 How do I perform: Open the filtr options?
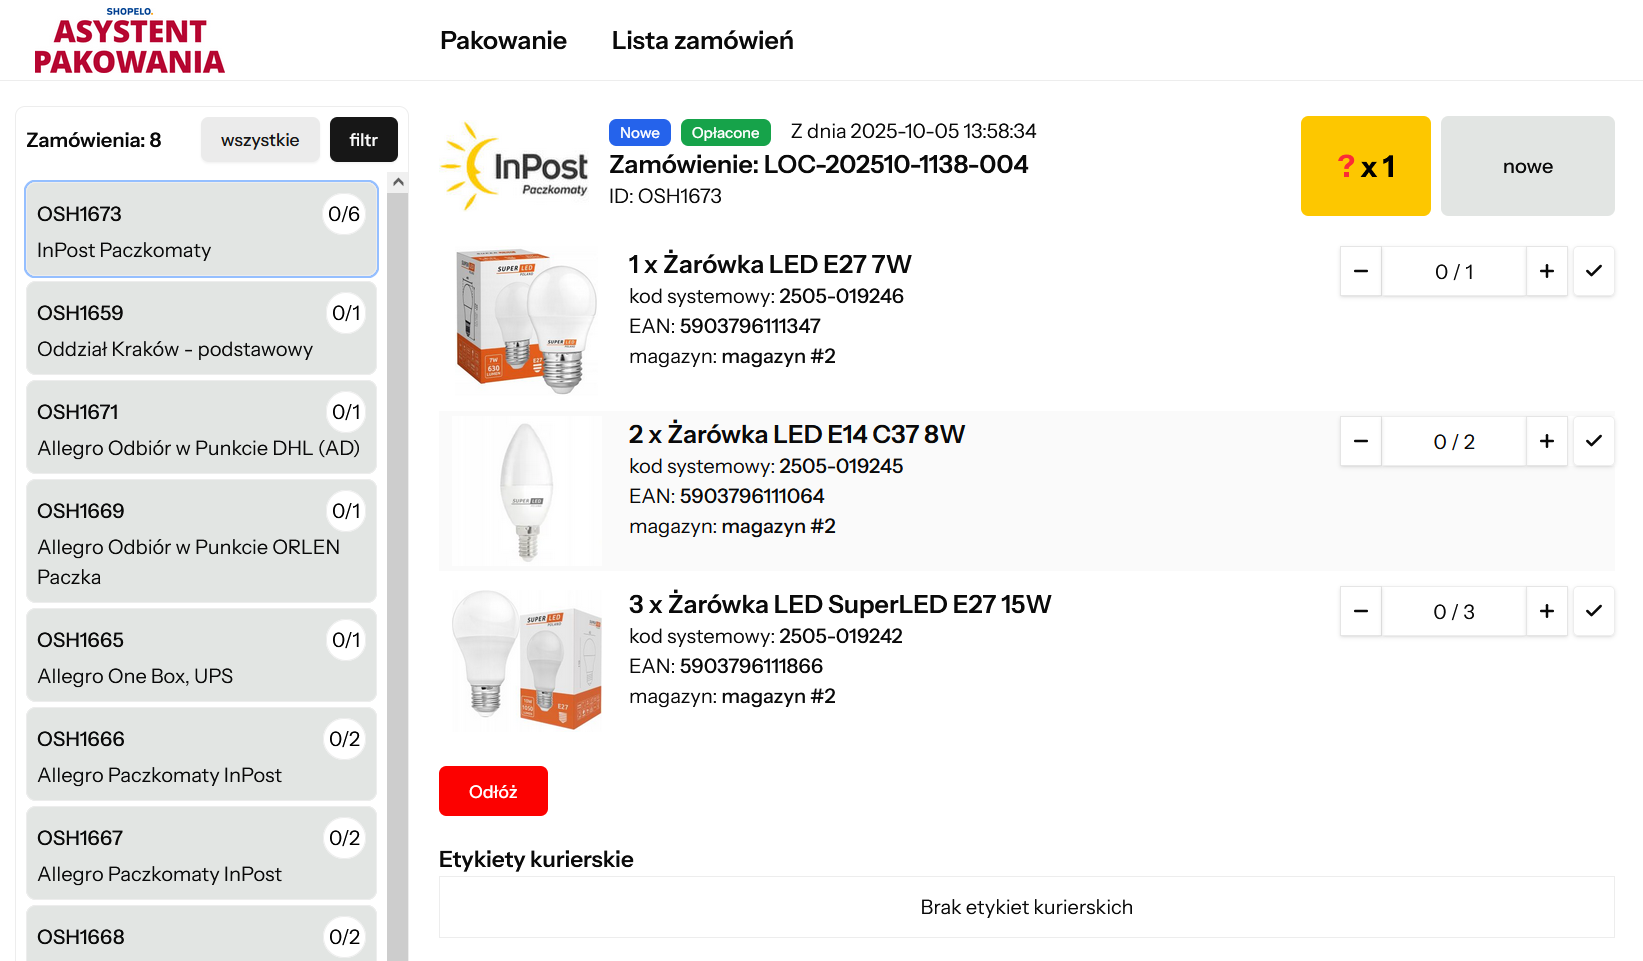tap(363, 140)
